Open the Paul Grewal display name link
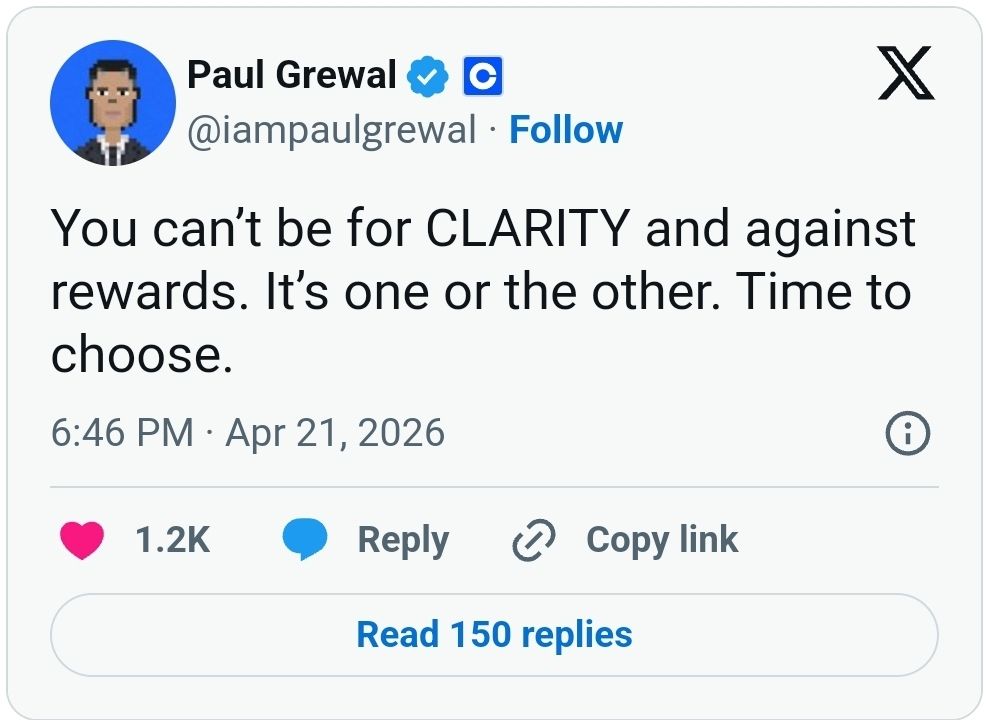 pos(292,75)
